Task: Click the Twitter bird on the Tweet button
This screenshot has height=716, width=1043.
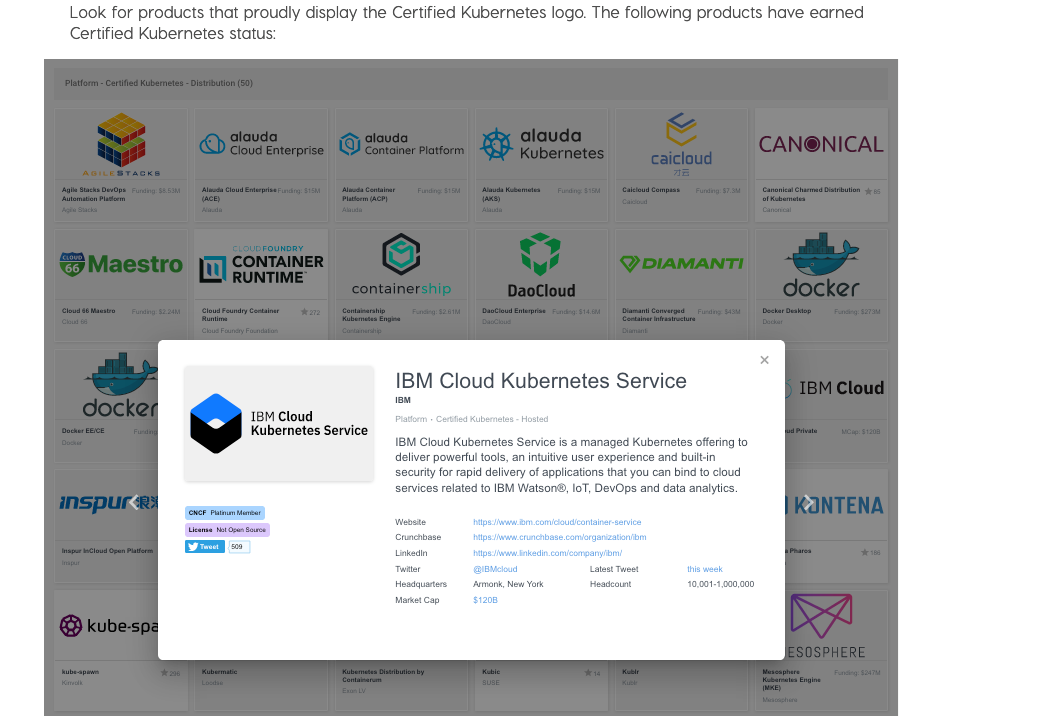Action: pyautogui.click(x=191, y=546)
